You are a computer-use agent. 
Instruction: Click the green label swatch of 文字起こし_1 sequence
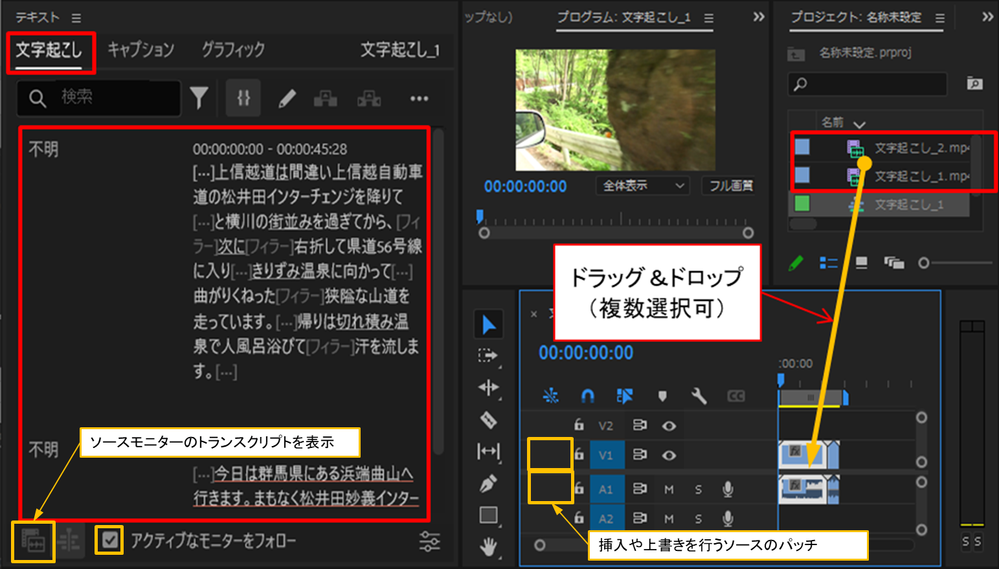click(802, 204)
